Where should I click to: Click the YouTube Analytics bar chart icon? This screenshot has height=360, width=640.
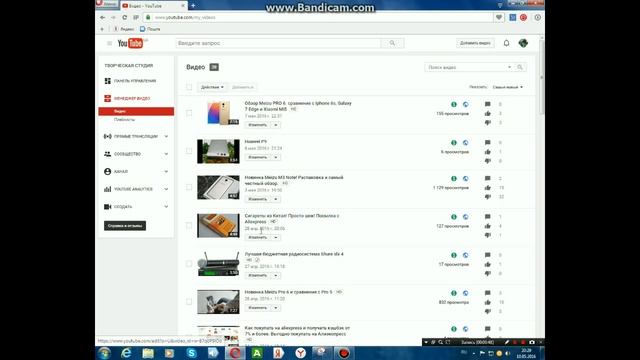point(107,189)
